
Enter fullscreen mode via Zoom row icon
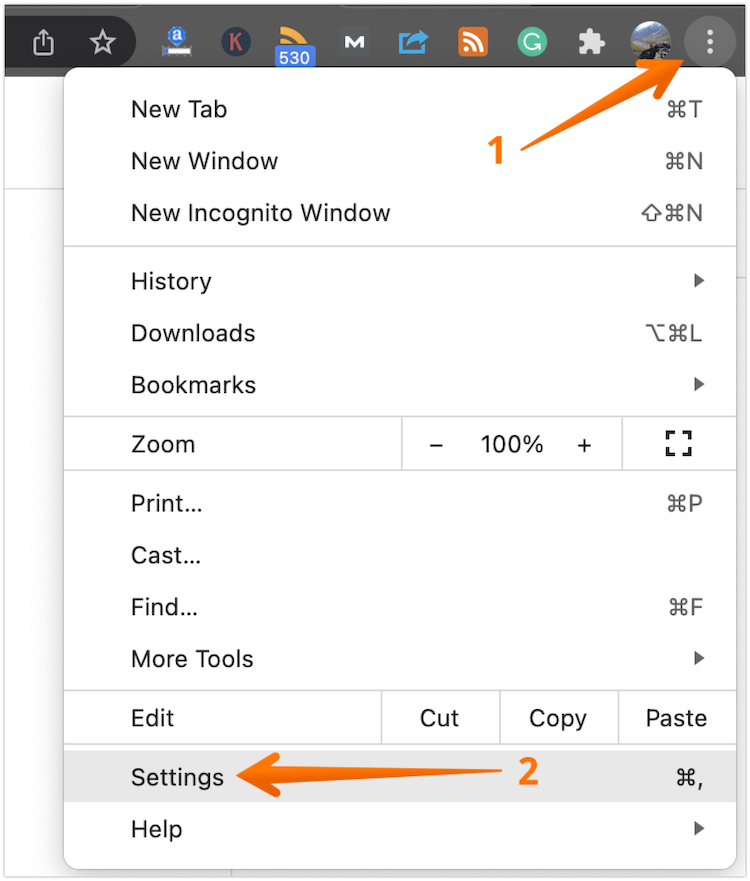[679, 444]
